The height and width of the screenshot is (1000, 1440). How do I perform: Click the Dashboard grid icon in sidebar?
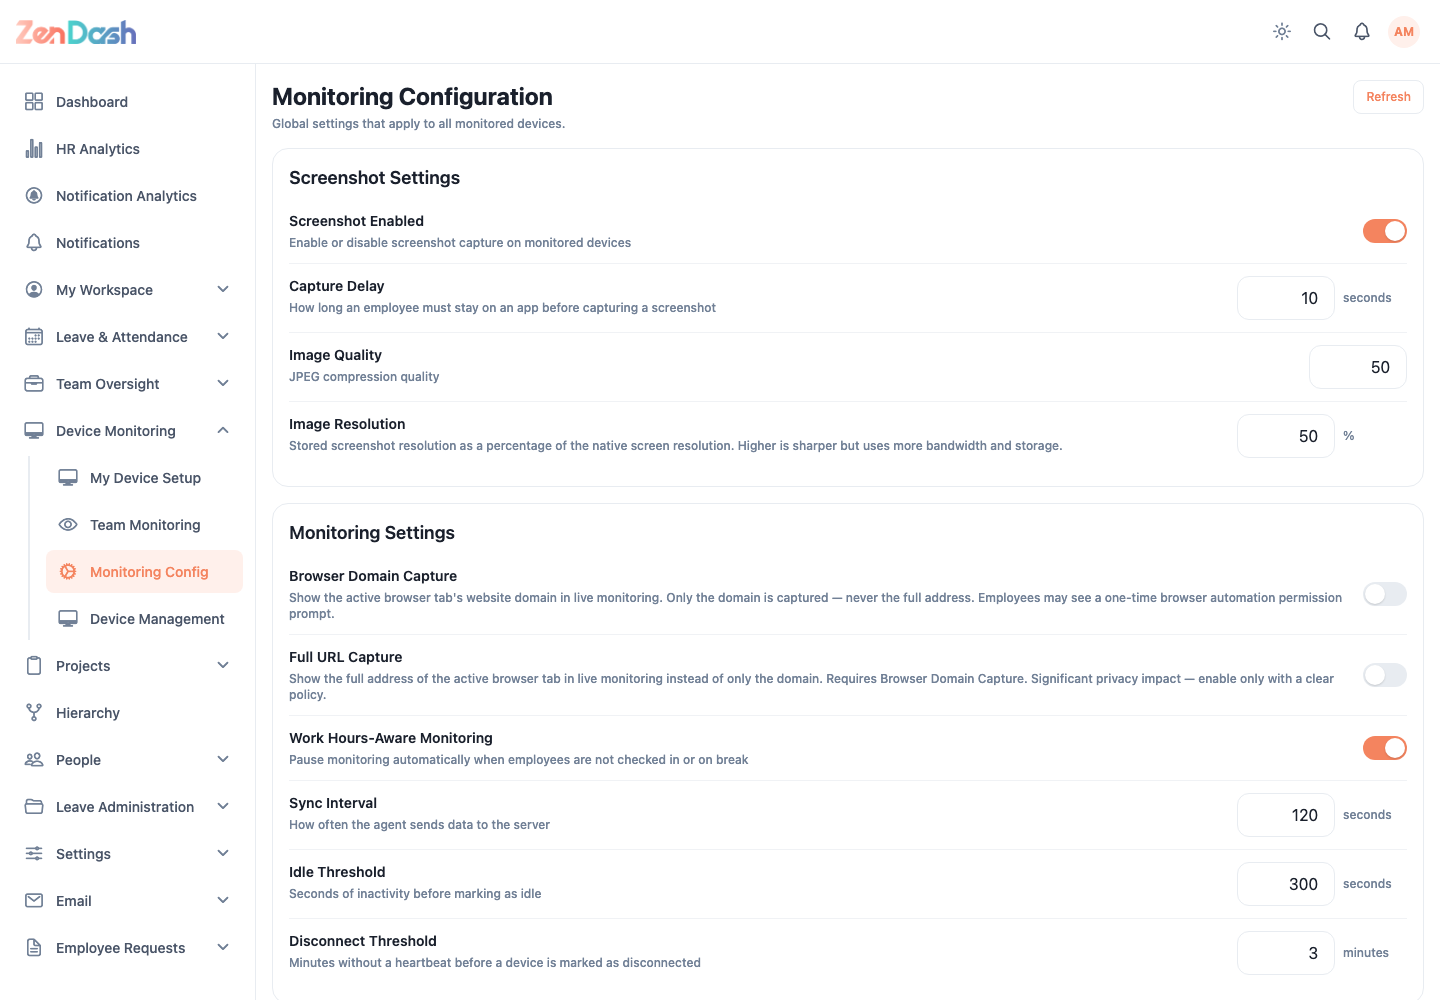click(34, 101)
